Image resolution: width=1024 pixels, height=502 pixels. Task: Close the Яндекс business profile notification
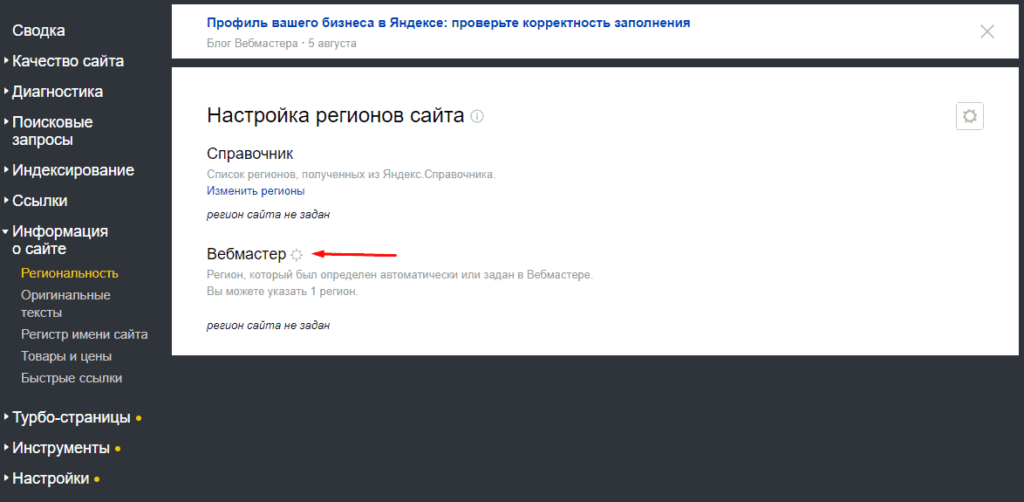987,31
